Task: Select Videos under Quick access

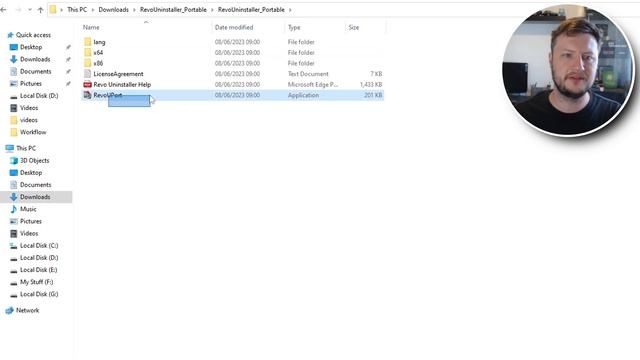Action: coord(29,108)
